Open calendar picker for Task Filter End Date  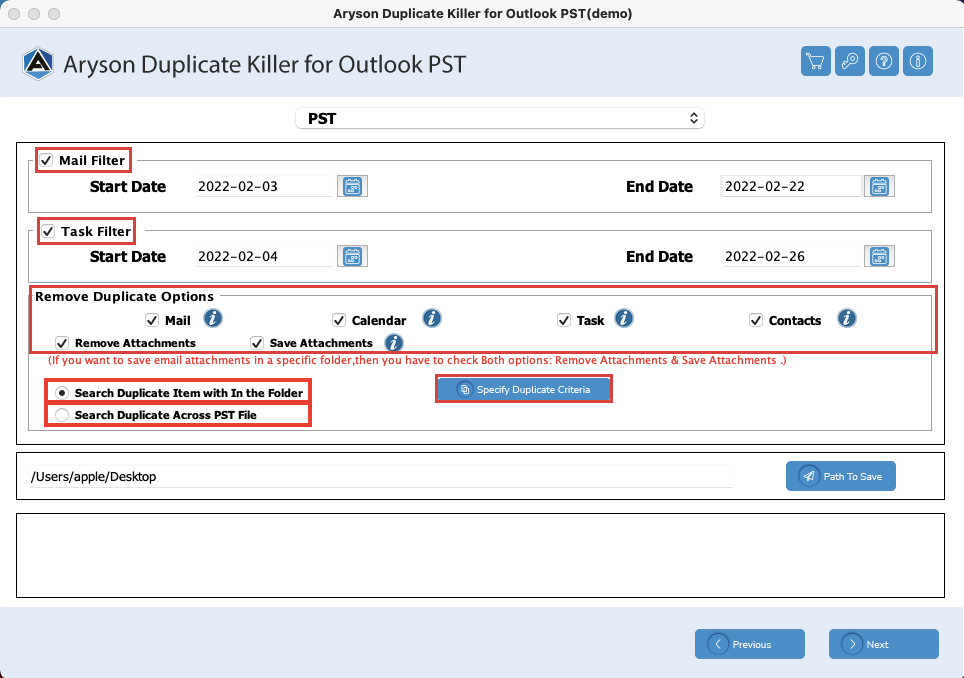pyautogui.click(x=879, y=256)
